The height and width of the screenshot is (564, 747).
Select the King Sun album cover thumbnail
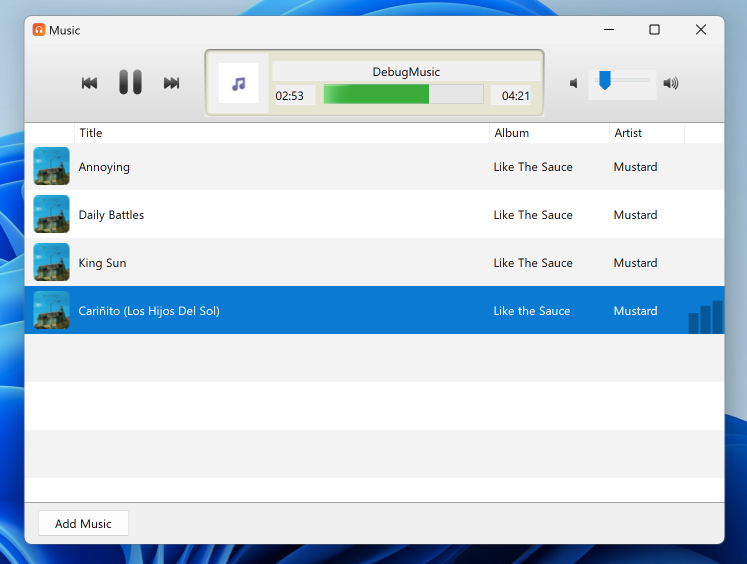point(51,262)
